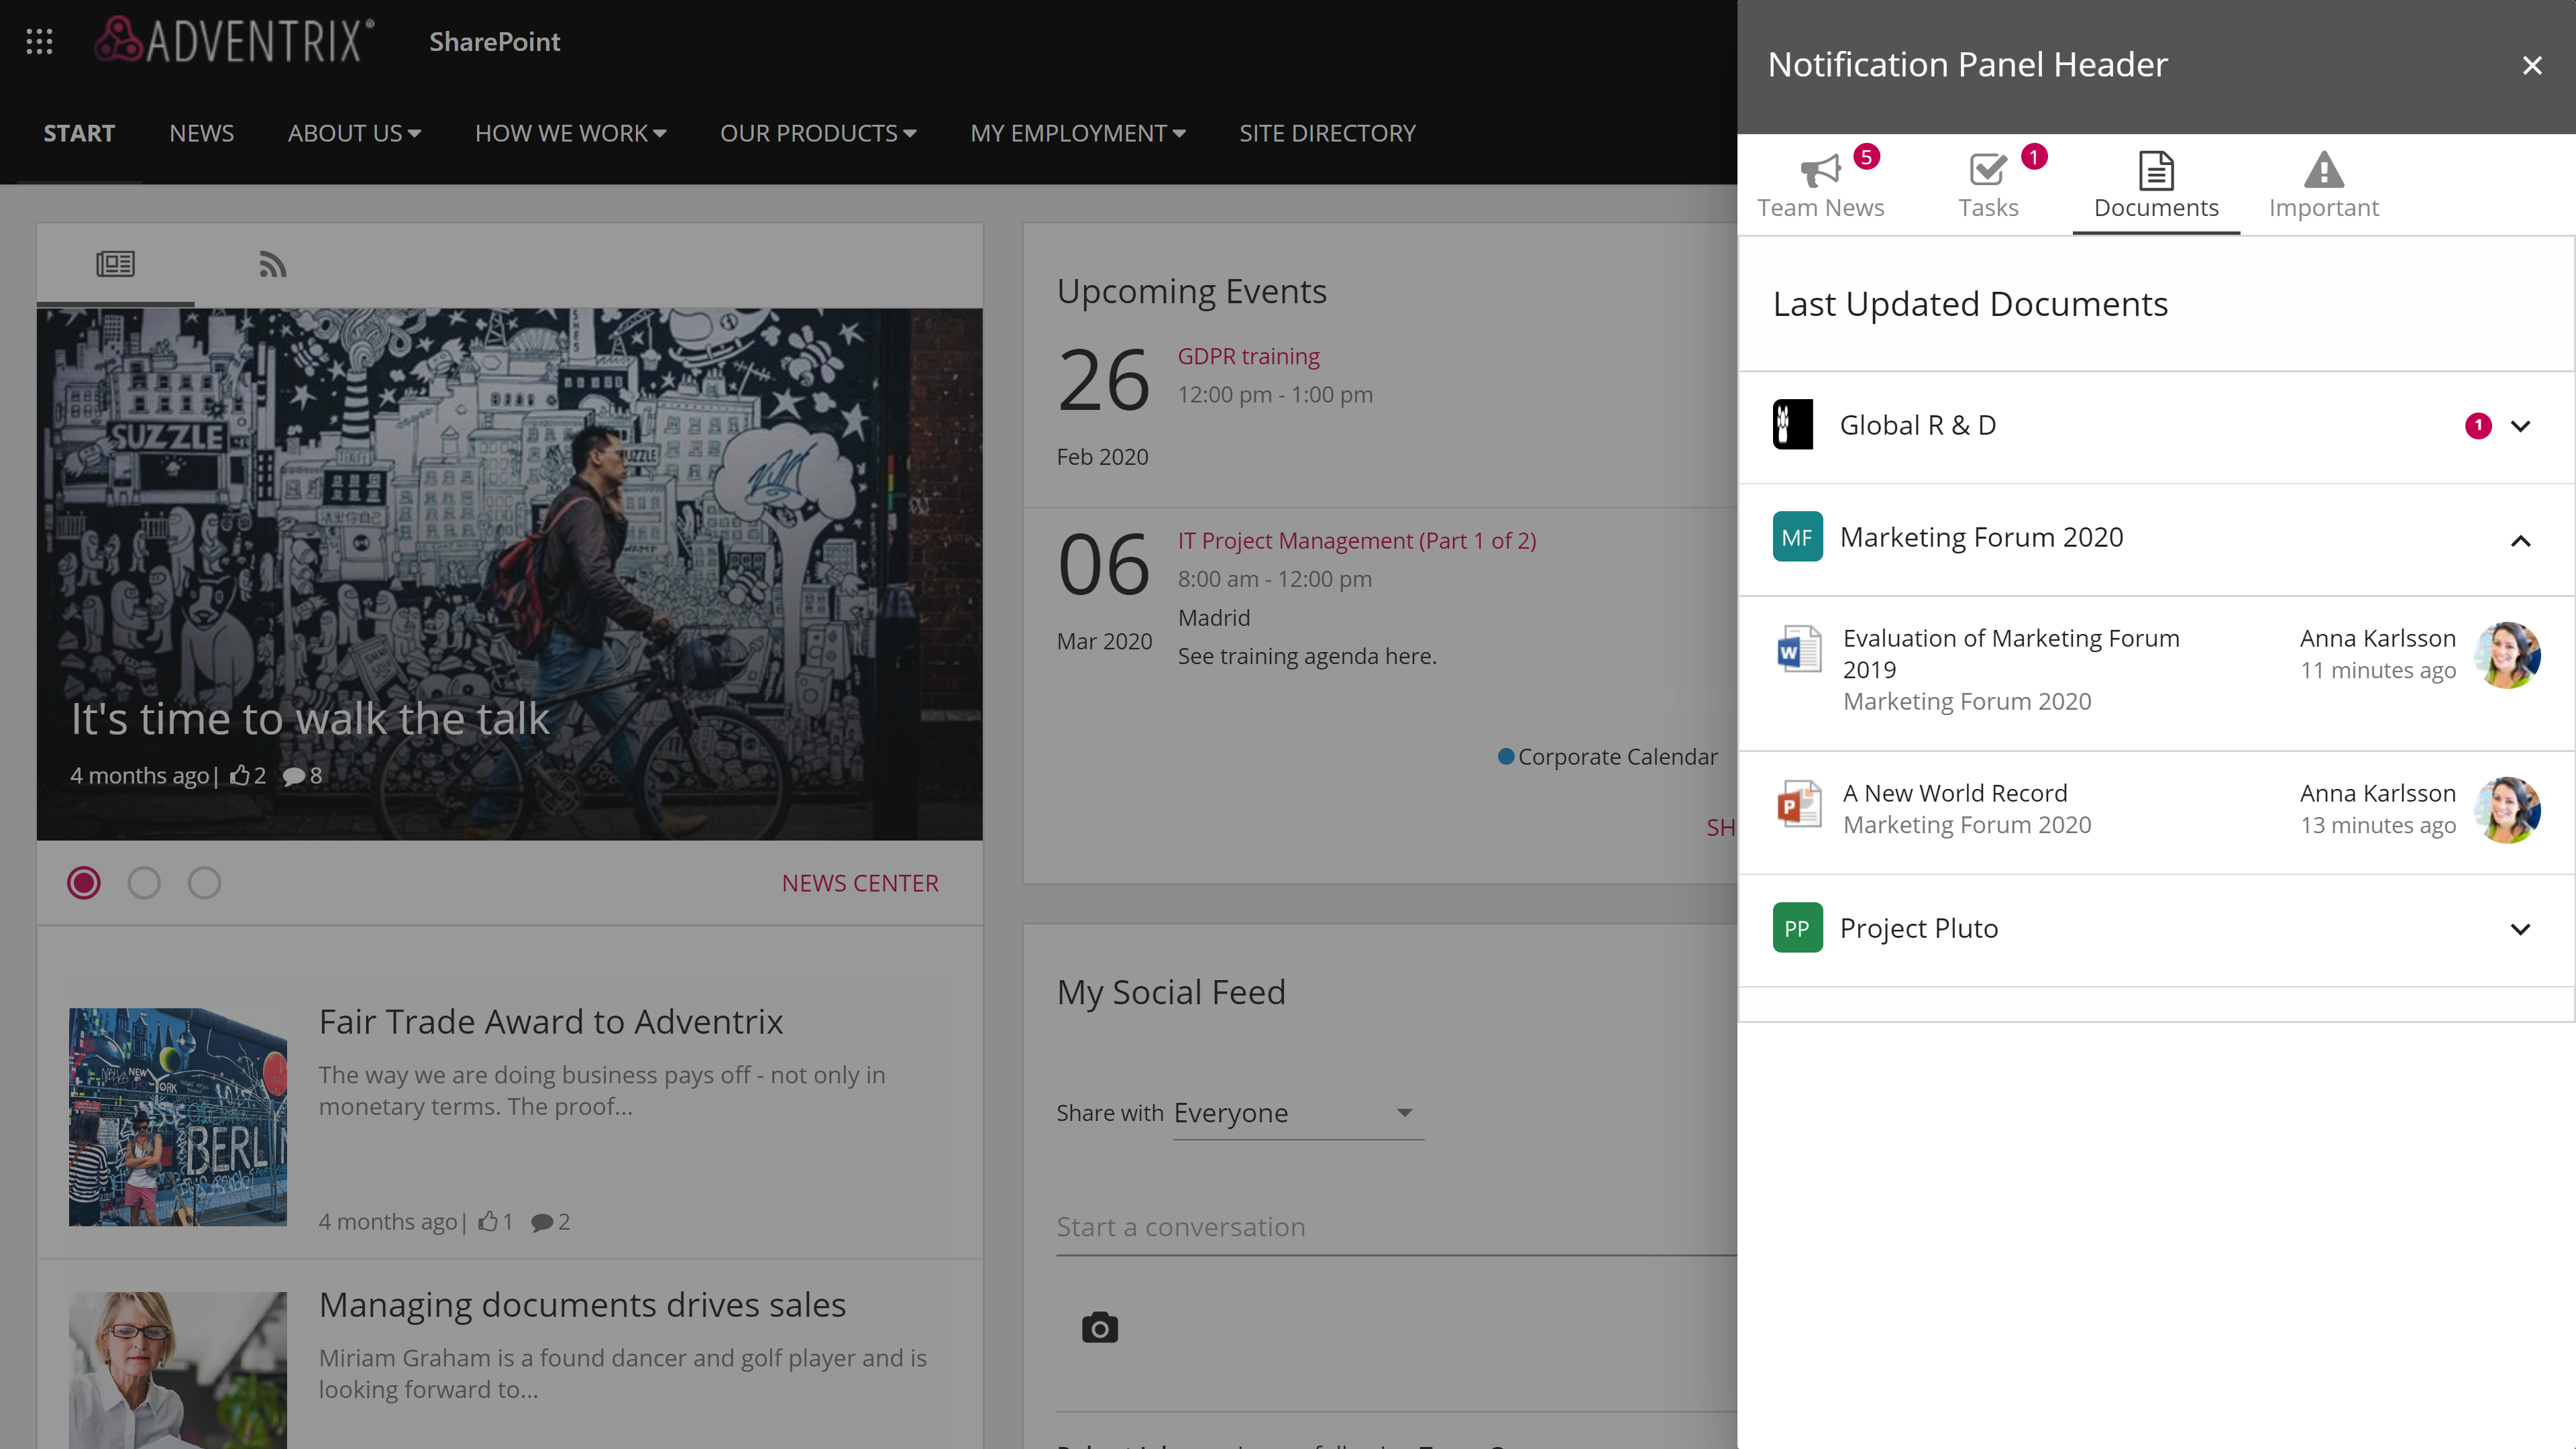Select the newspaper view icon

pyautogui.click(x=115, y=264)
